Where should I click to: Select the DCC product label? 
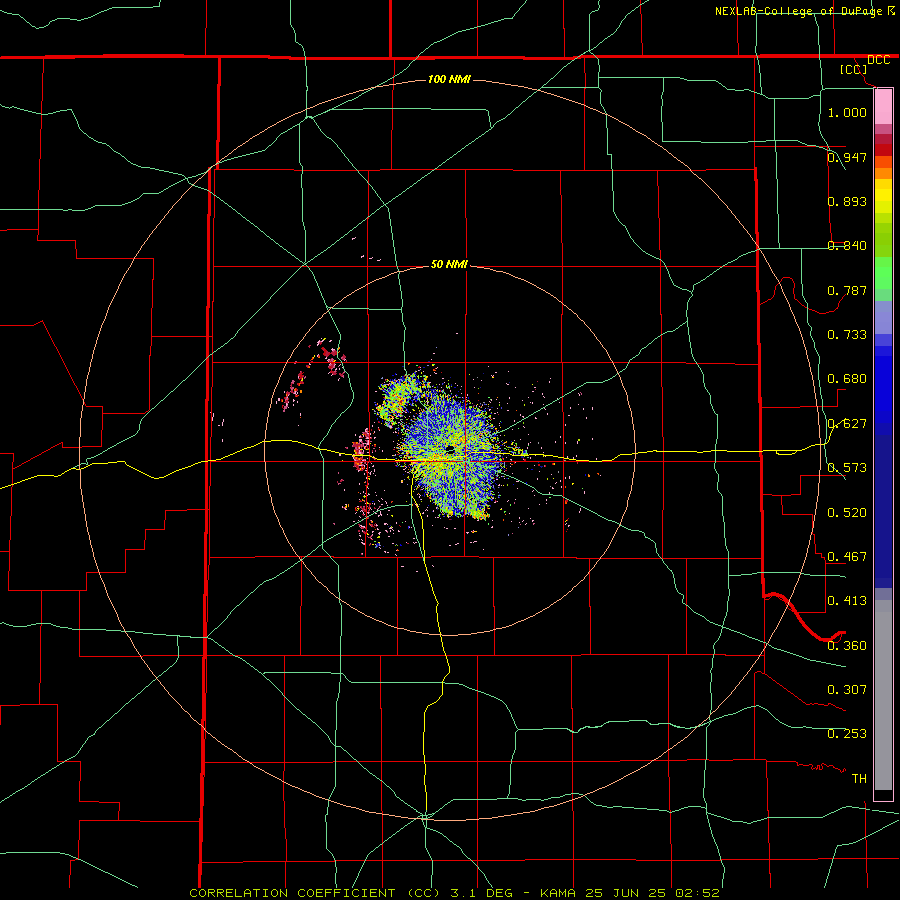tap(878, 60)
